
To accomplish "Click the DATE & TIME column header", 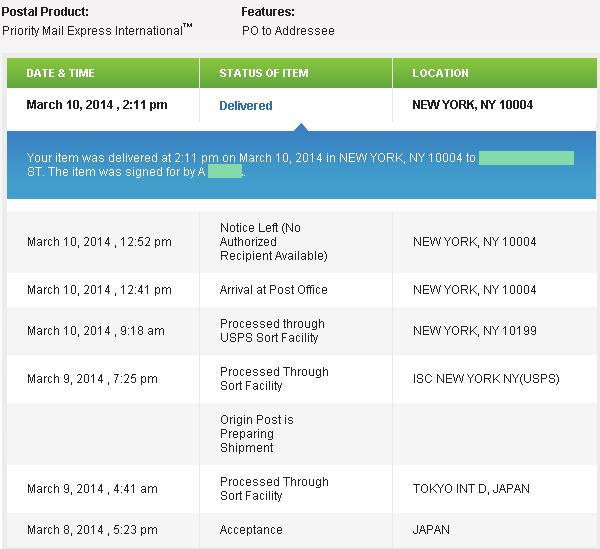I will (60, 73).
